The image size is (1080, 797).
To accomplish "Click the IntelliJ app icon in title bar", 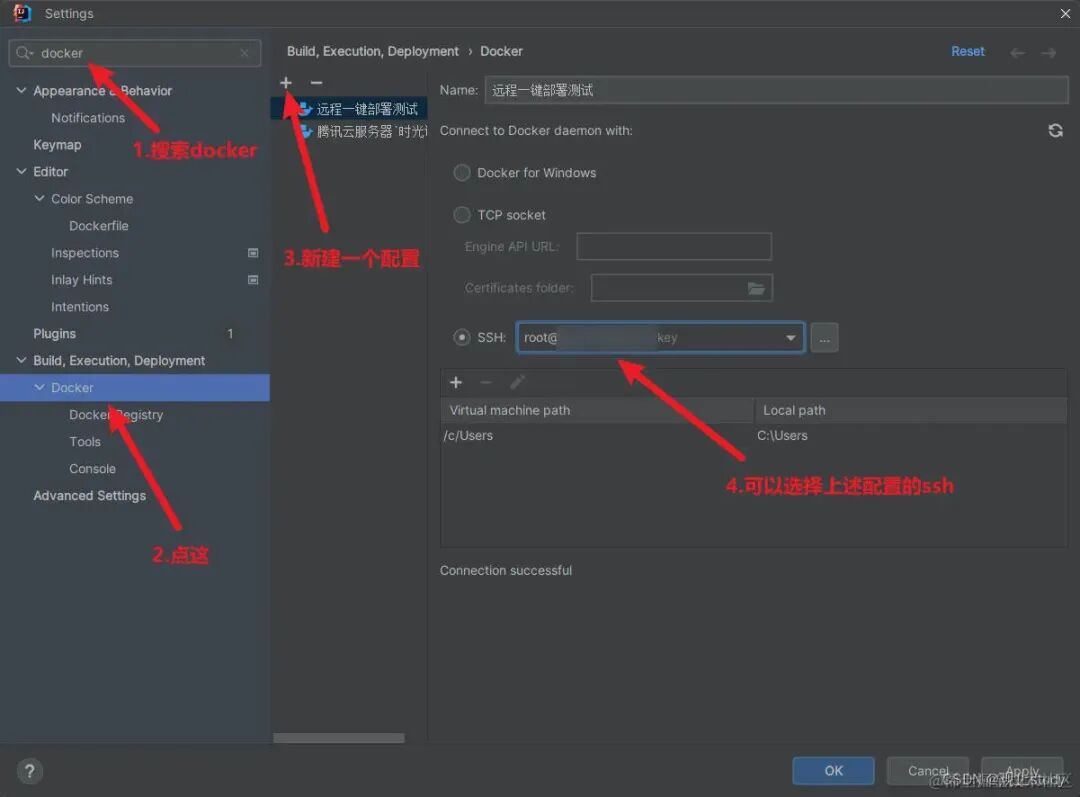I will [22, 13].
